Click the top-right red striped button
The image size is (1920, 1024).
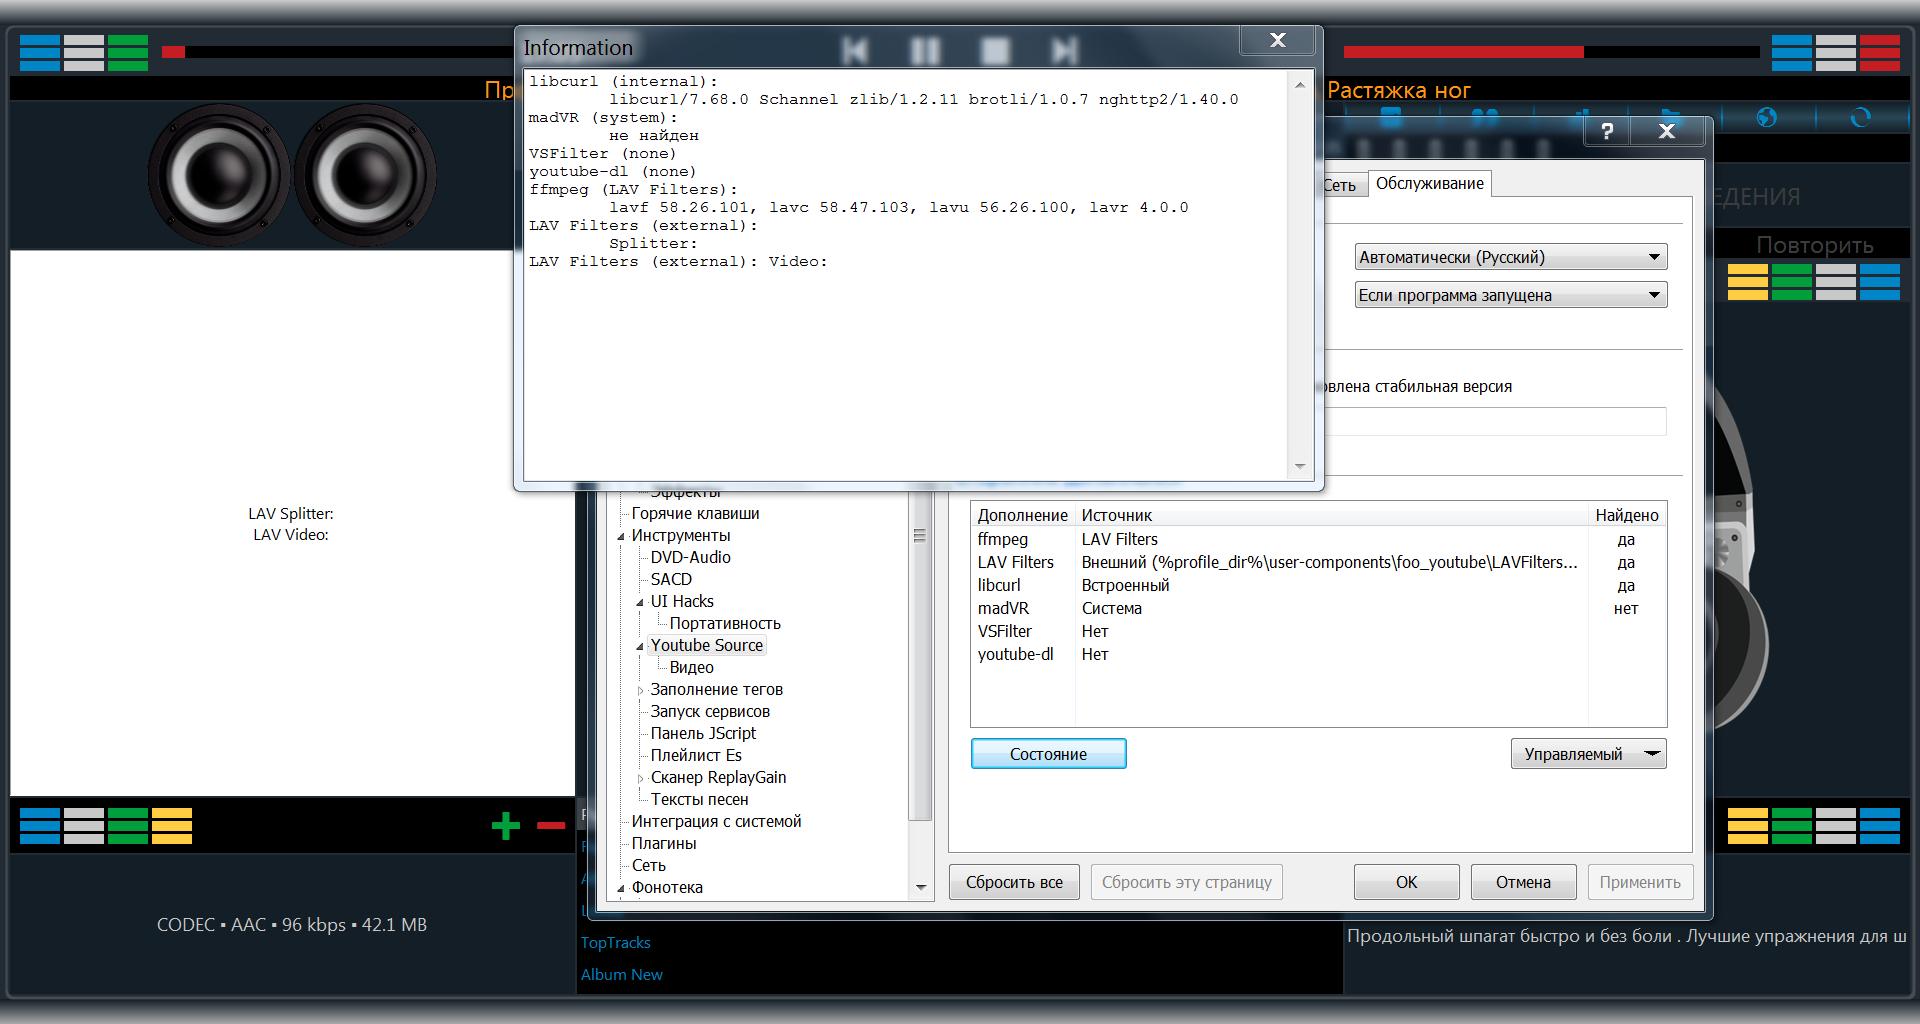coord(1880,53)
